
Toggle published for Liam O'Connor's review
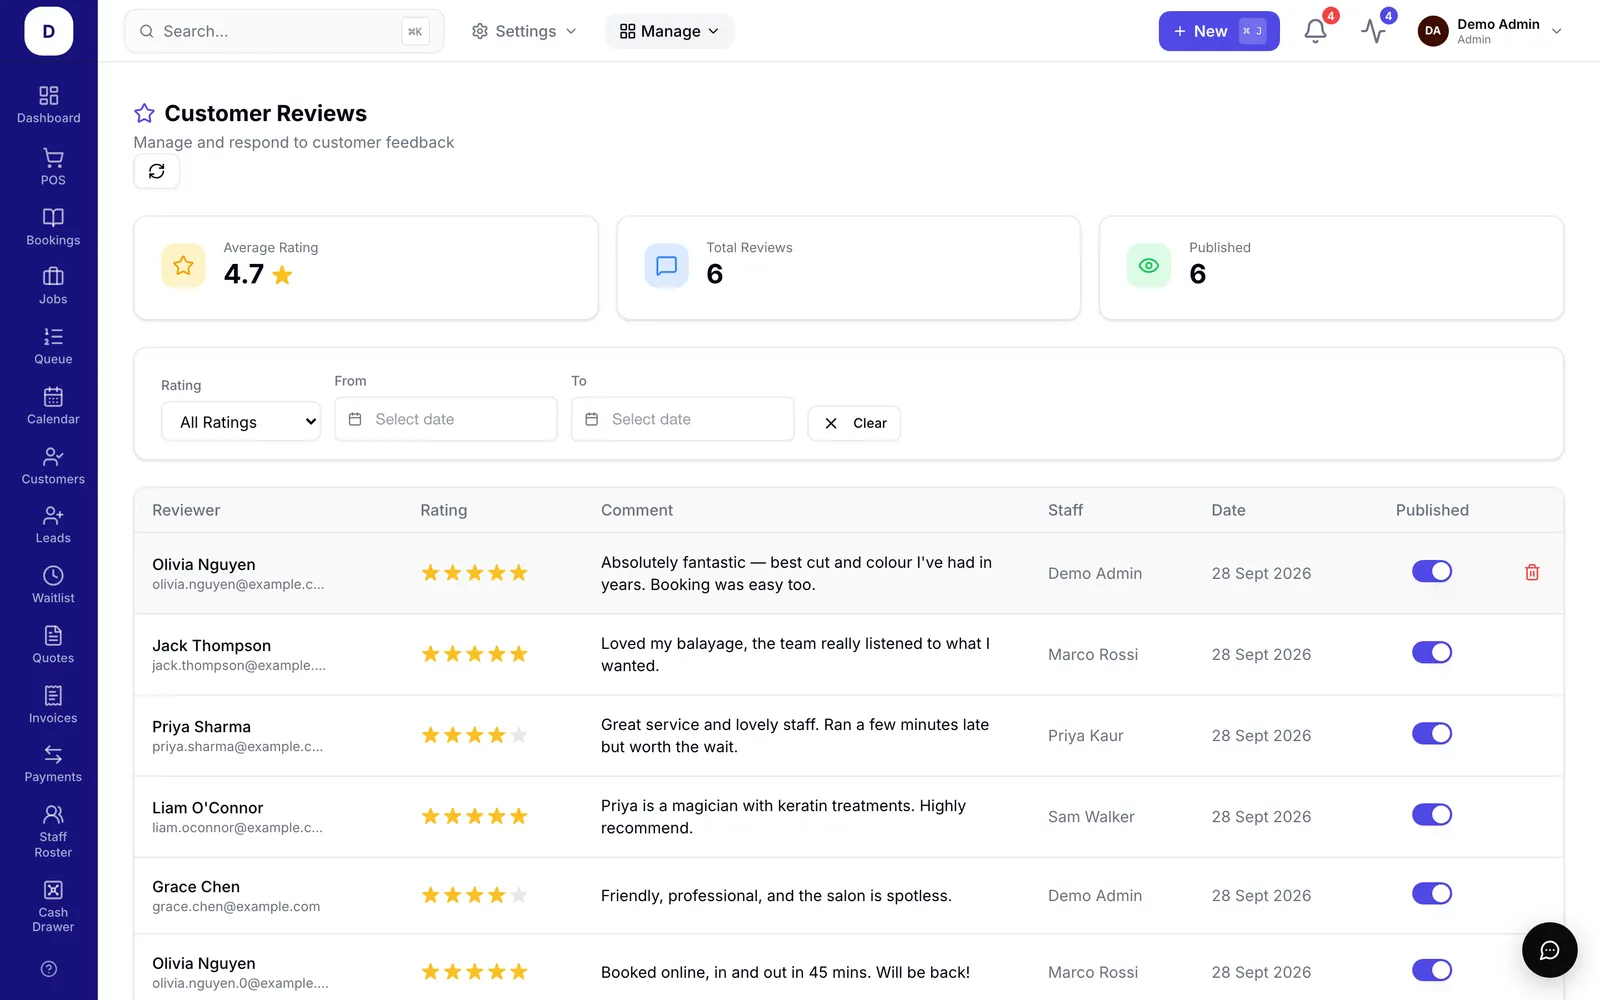point(1431,814)
